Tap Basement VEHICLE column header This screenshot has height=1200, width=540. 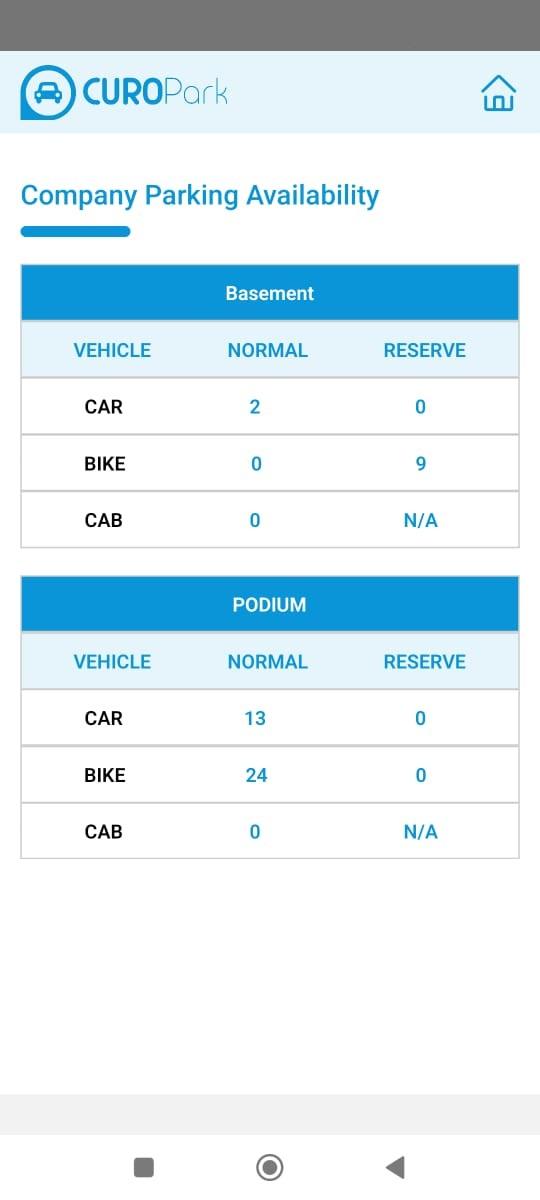(112, 350)
